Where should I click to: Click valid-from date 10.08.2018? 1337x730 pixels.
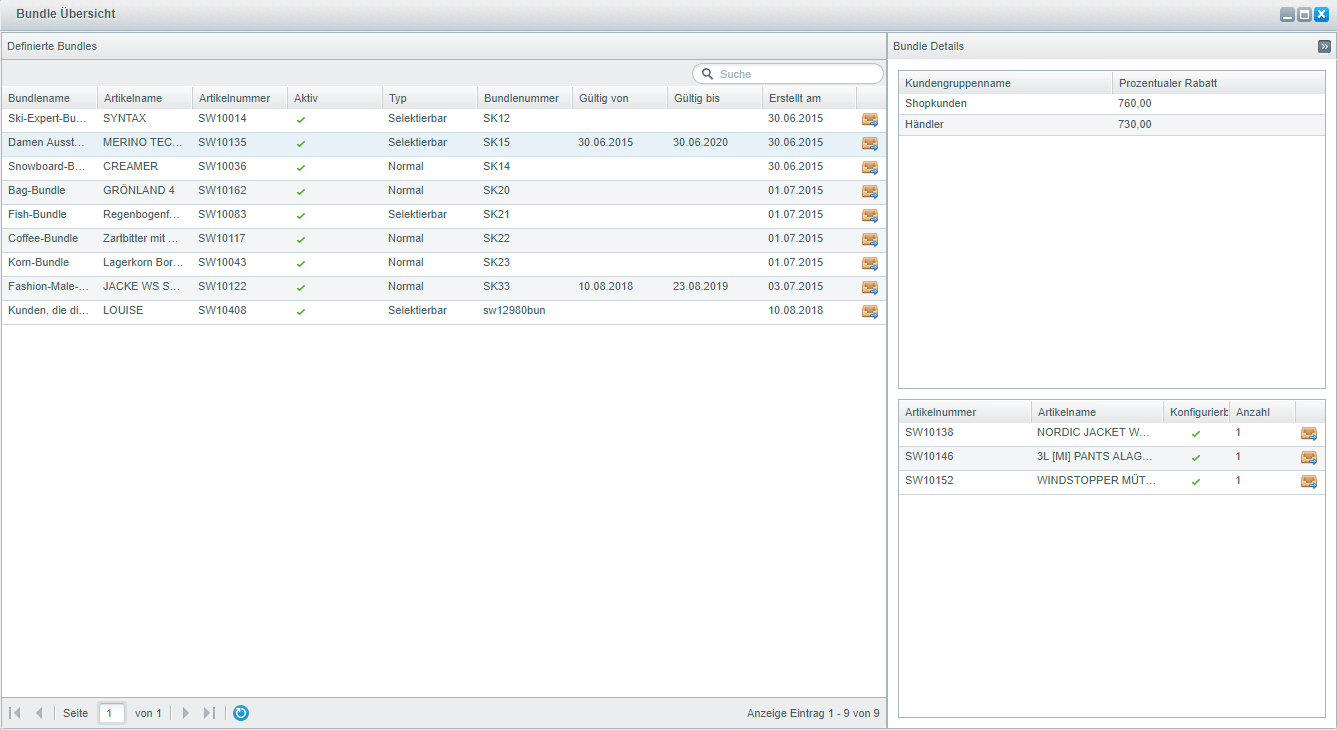click(606, 286)
